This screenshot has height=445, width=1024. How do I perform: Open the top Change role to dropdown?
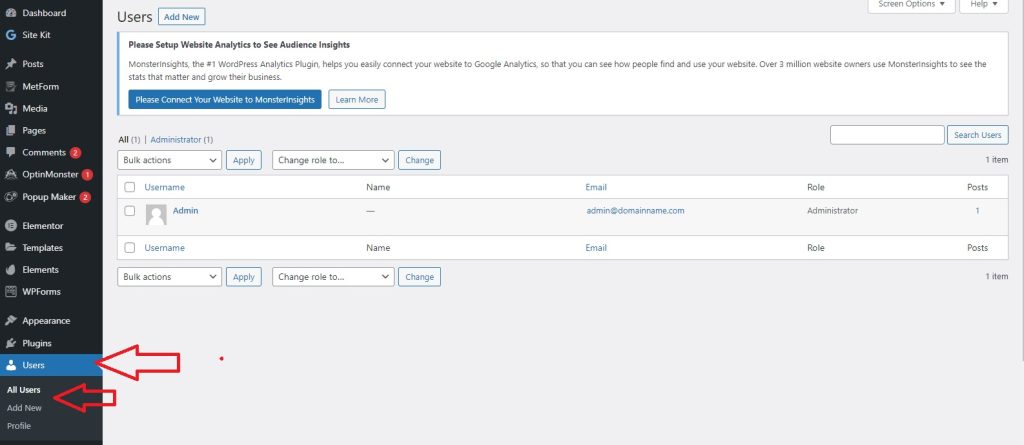click(333, 160)
